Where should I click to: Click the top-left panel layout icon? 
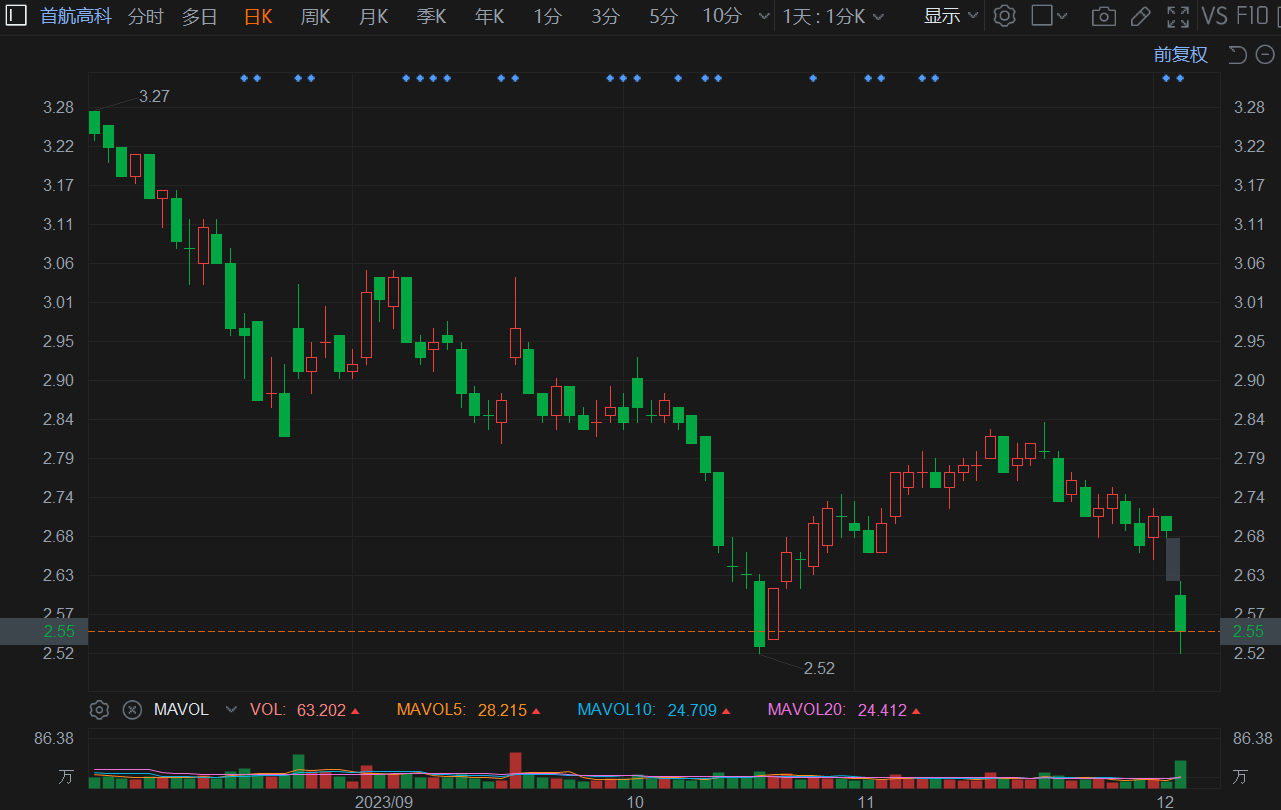tap(16, 16)
